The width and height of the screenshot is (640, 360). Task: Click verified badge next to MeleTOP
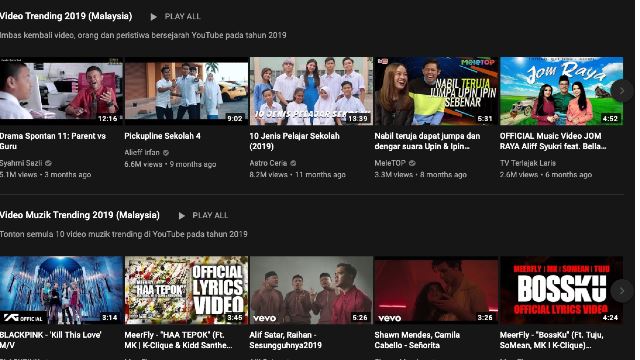412,163
